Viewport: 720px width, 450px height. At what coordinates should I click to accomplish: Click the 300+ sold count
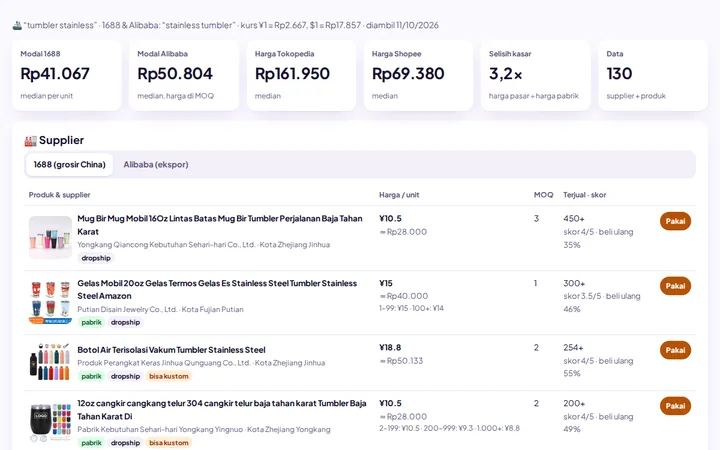(574, 283)
